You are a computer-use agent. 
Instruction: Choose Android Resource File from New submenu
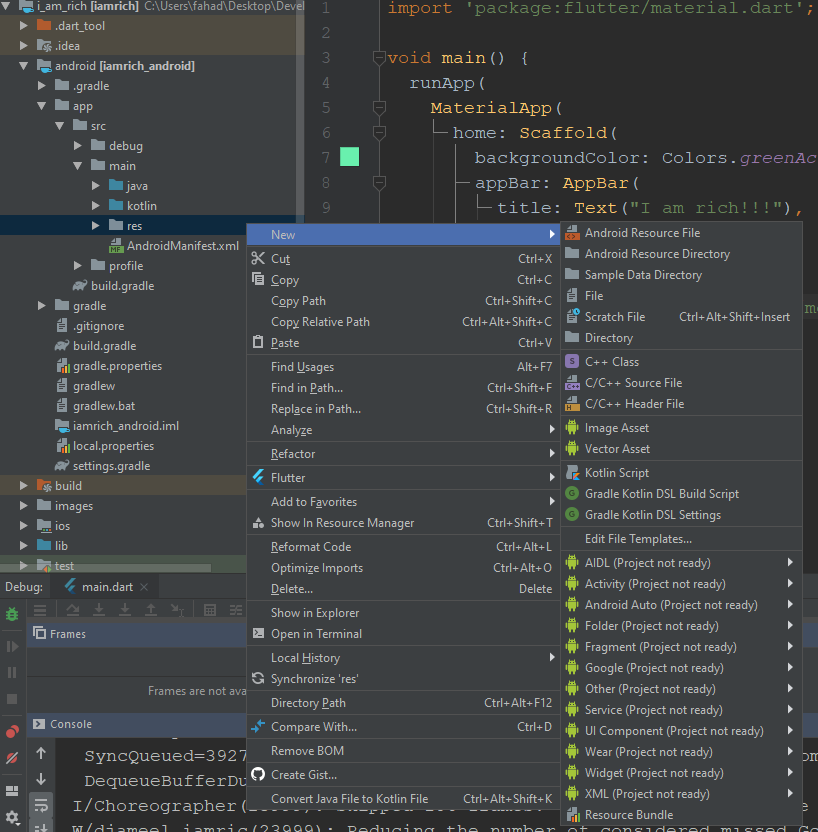tap(642, 233)
